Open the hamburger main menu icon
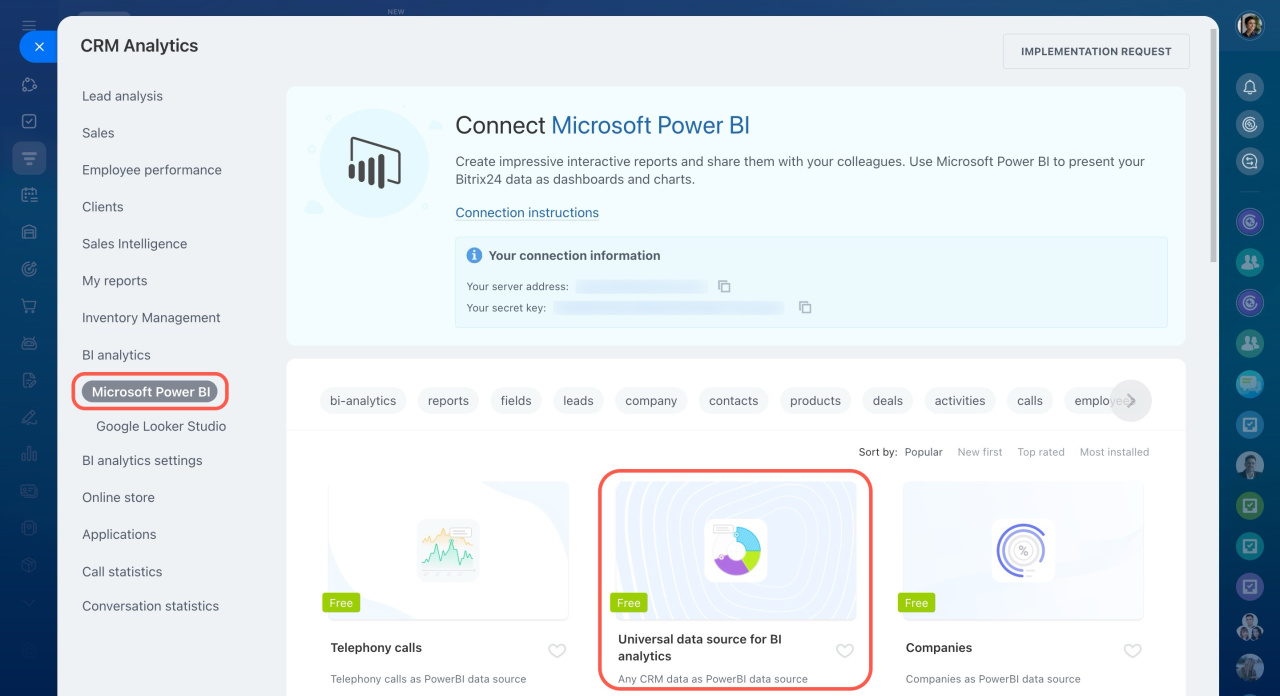1280x696 pixels. tap(29, 25)
